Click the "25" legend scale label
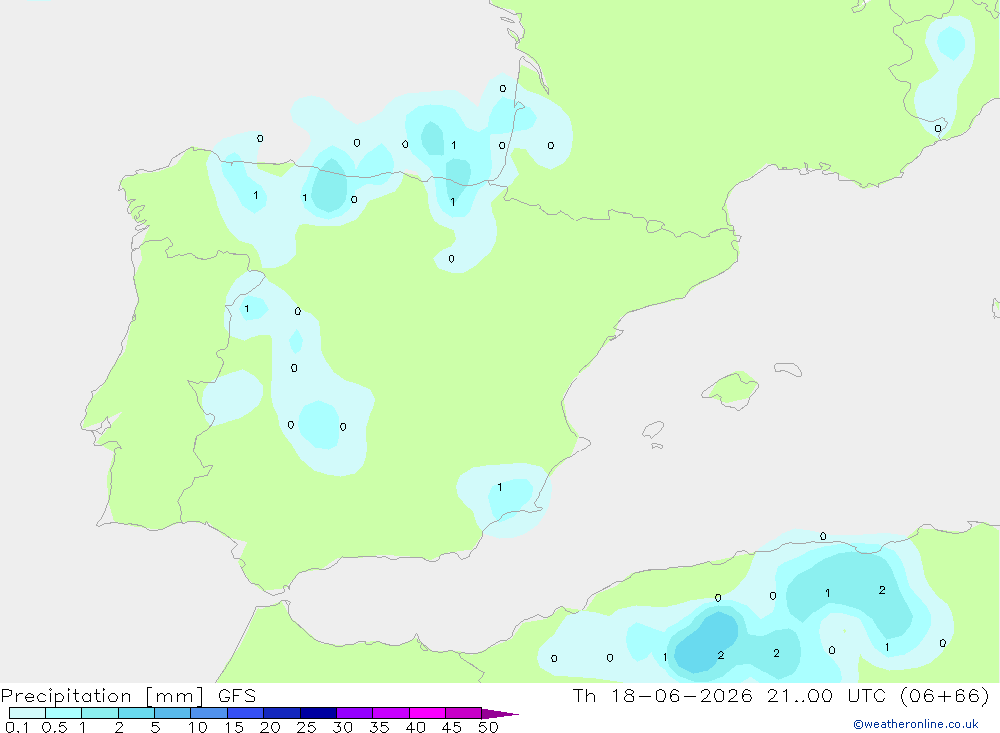The height and width of the screenshot is (733, 1000). tap(306, 727)
